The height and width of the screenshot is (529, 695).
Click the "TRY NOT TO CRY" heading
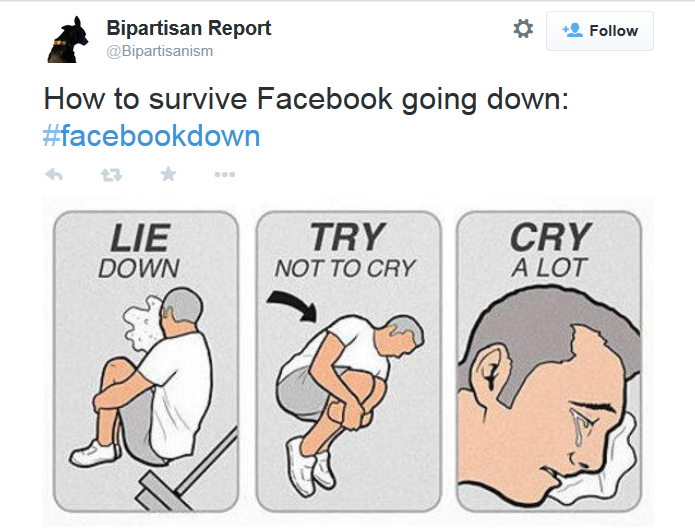(x=345, y=252)
